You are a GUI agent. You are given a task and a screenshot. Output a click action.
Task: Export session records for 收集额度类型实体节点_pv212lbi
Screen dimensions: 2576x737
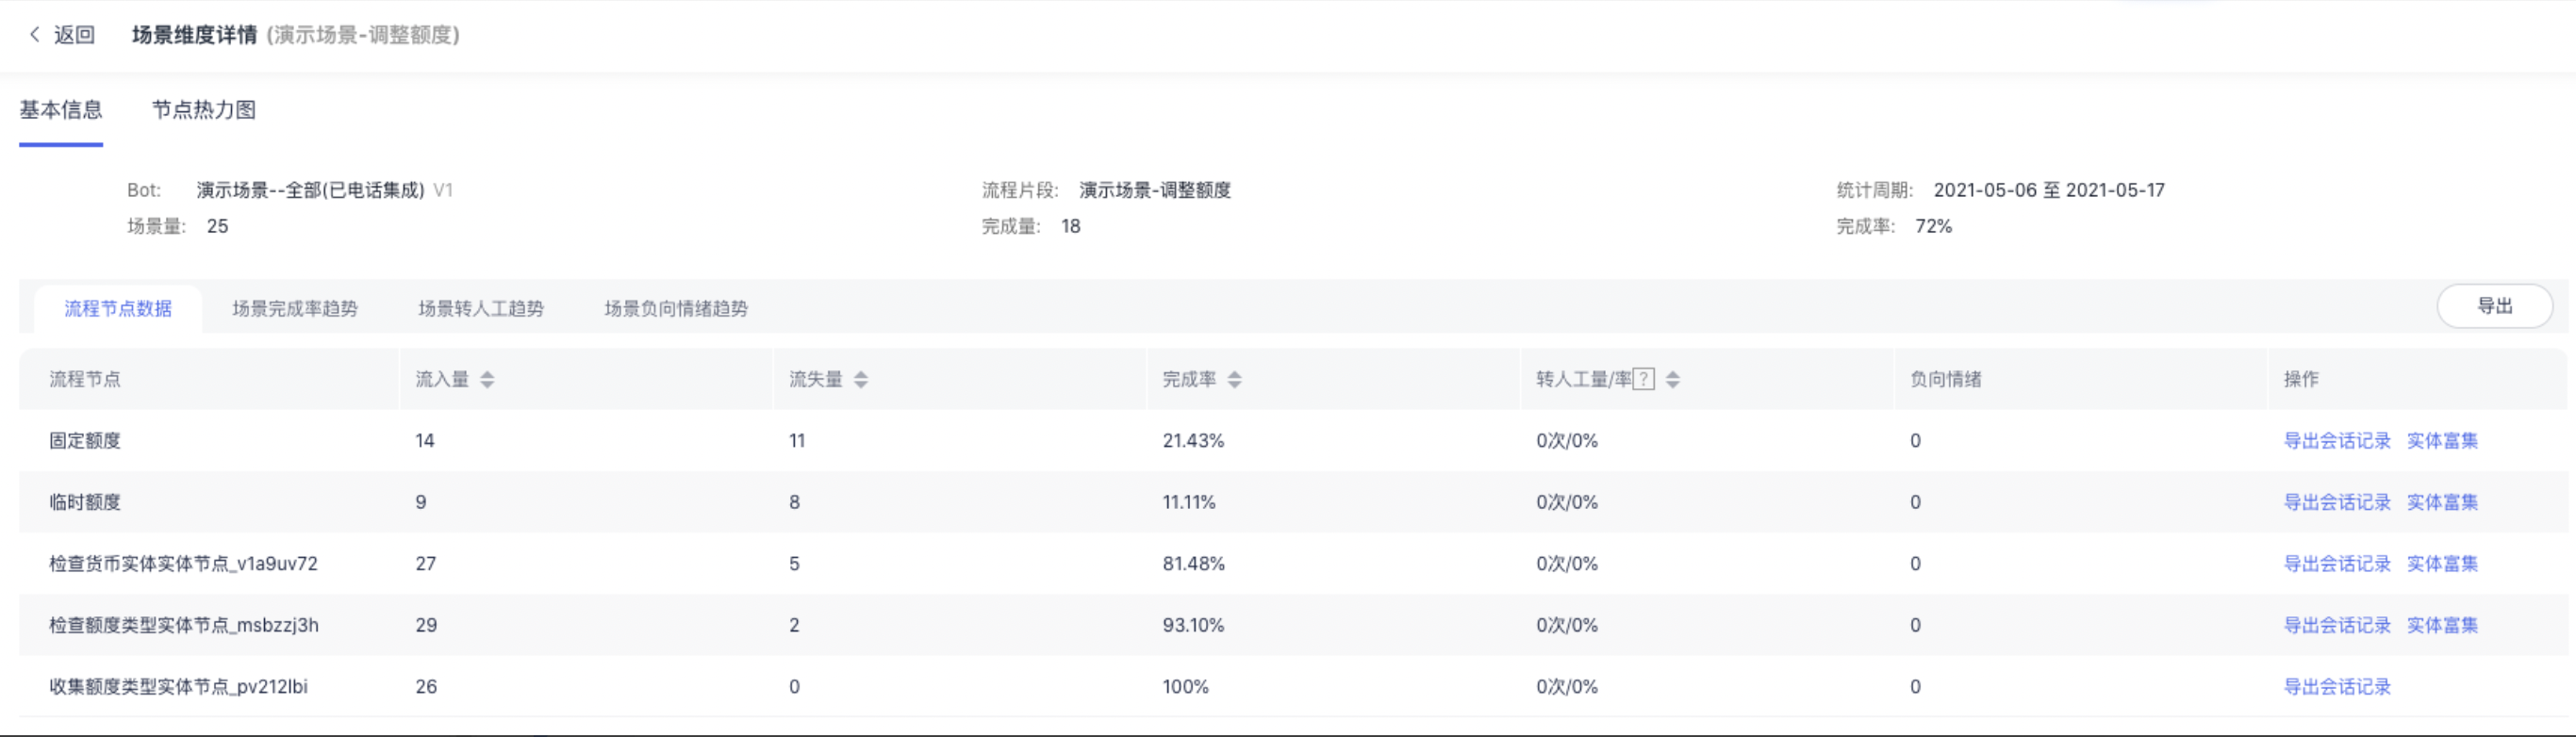2337,687
